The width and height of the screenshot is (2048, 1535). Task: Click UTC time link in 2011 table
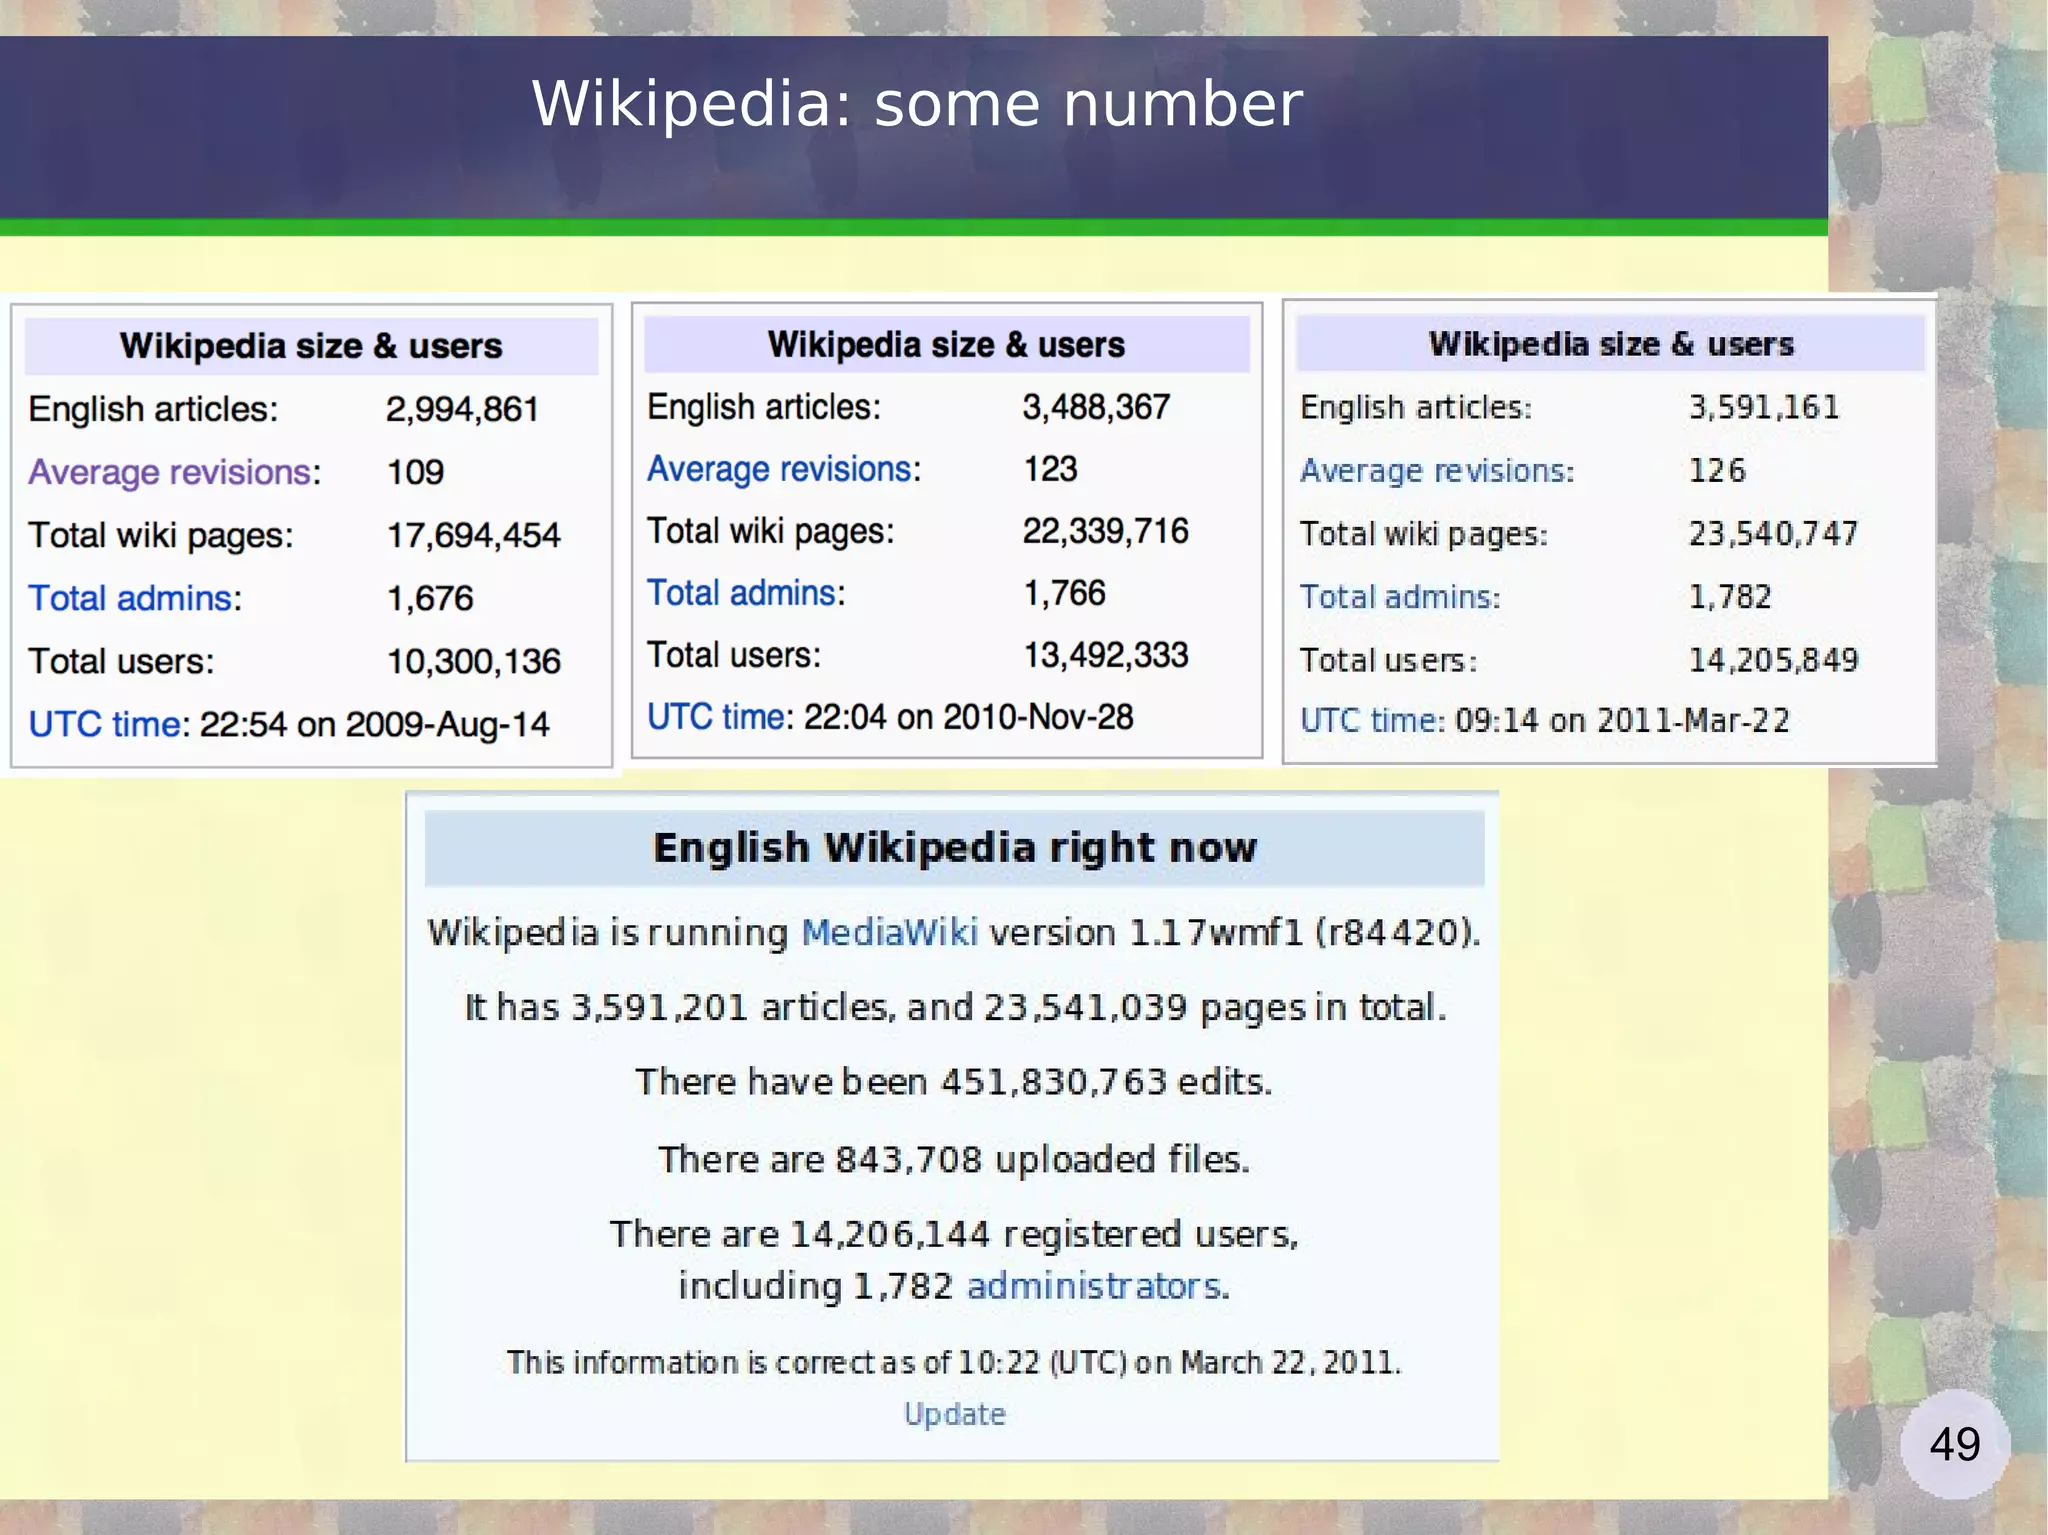(x=1369, y=720)
